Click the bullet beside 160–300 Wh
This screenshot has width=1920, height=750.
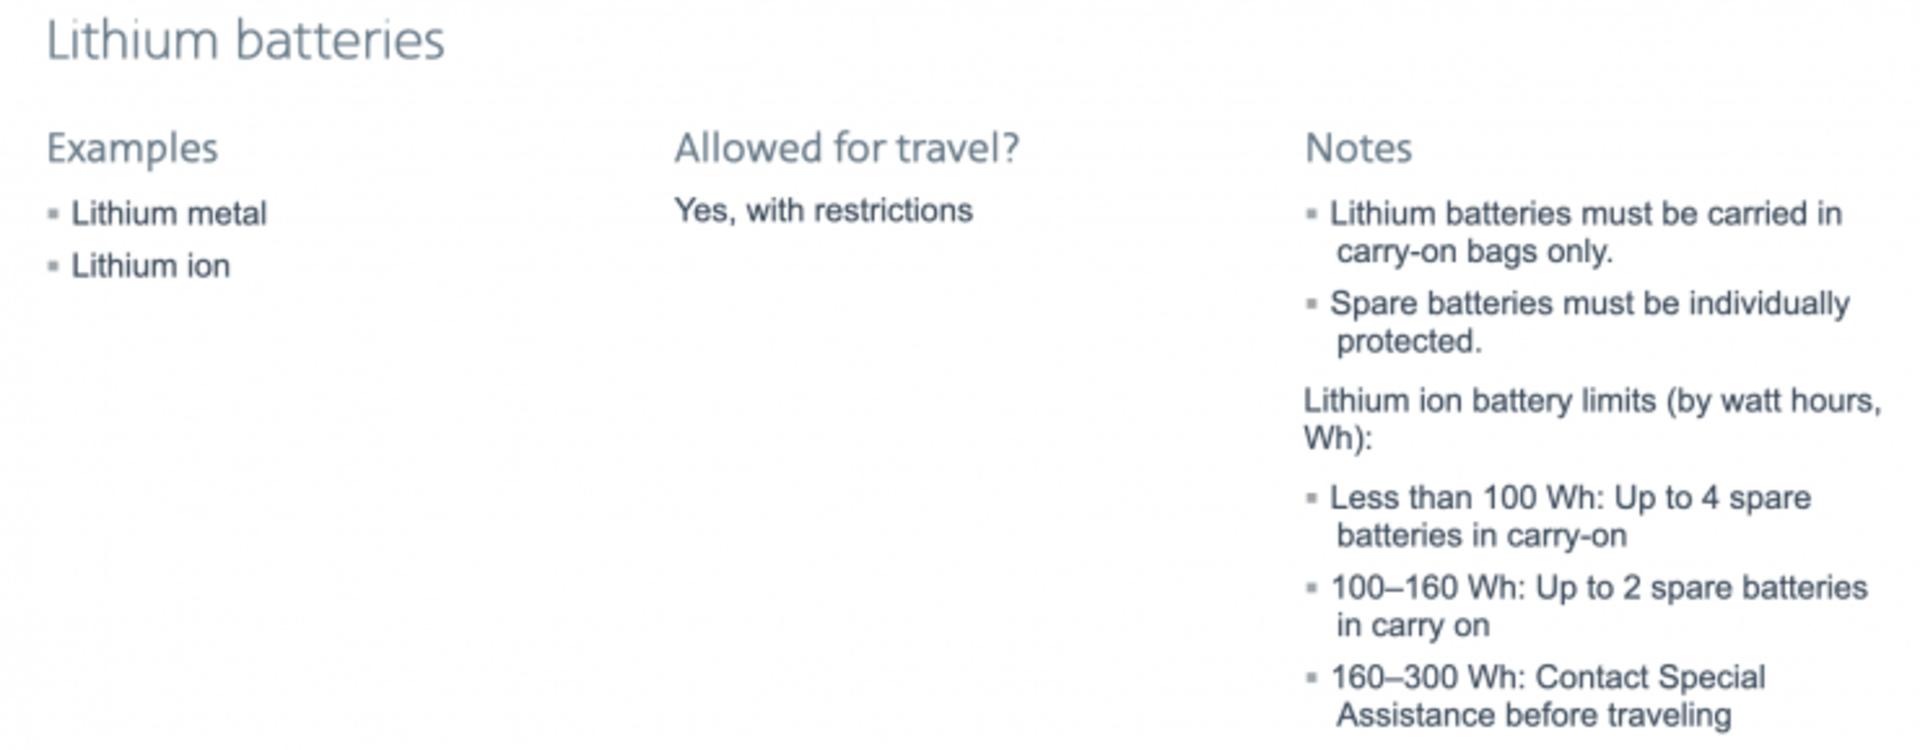tap(1312, 678)
